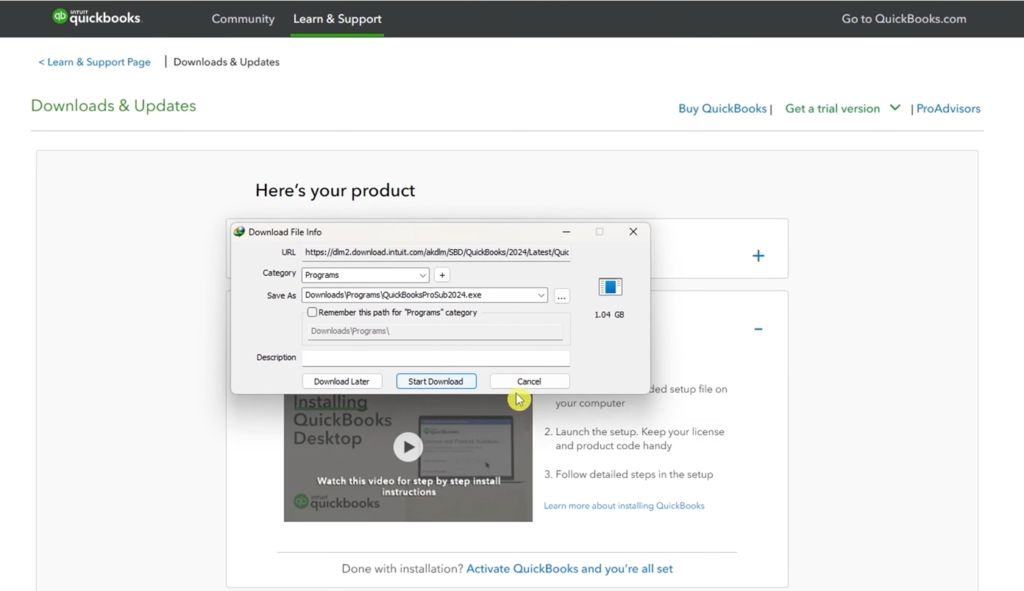The image size is (1024, 591).
Task: Click the Start Download button
Action: coord(436,381)
